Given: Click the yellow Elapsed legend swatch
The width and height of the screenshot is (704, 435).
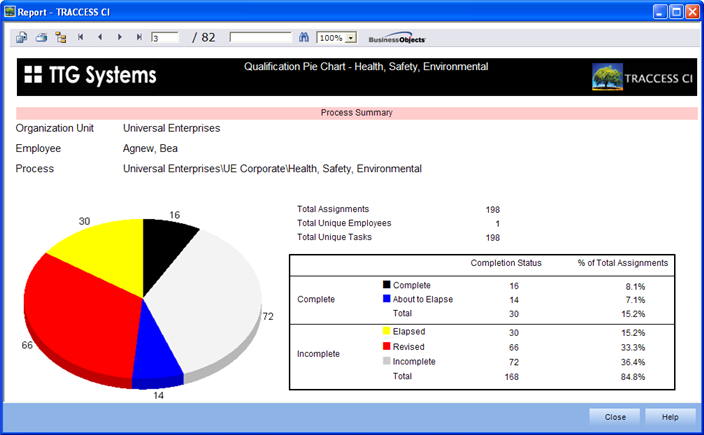Looking at the screenshot, I should click(387, 331).
